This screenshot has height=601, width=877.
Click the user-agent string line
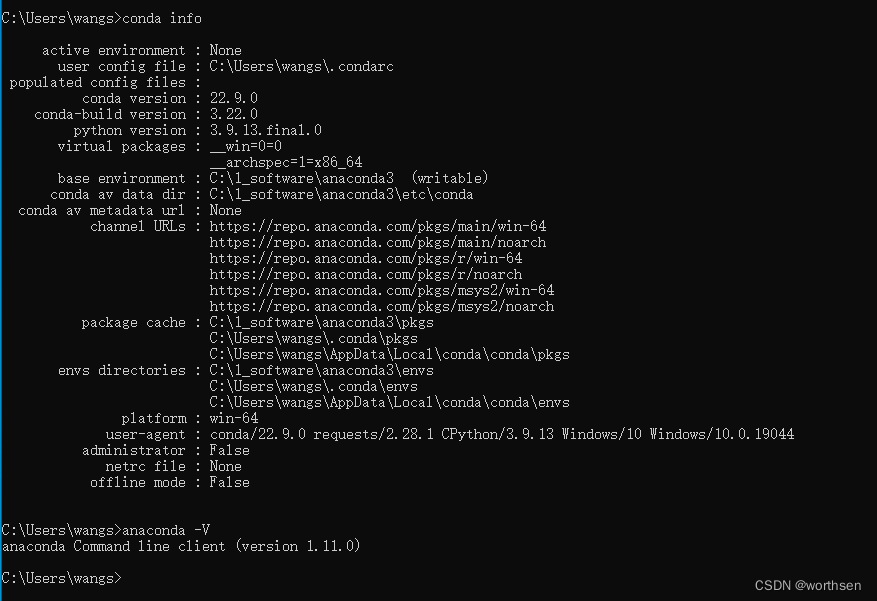click(501, 435)
